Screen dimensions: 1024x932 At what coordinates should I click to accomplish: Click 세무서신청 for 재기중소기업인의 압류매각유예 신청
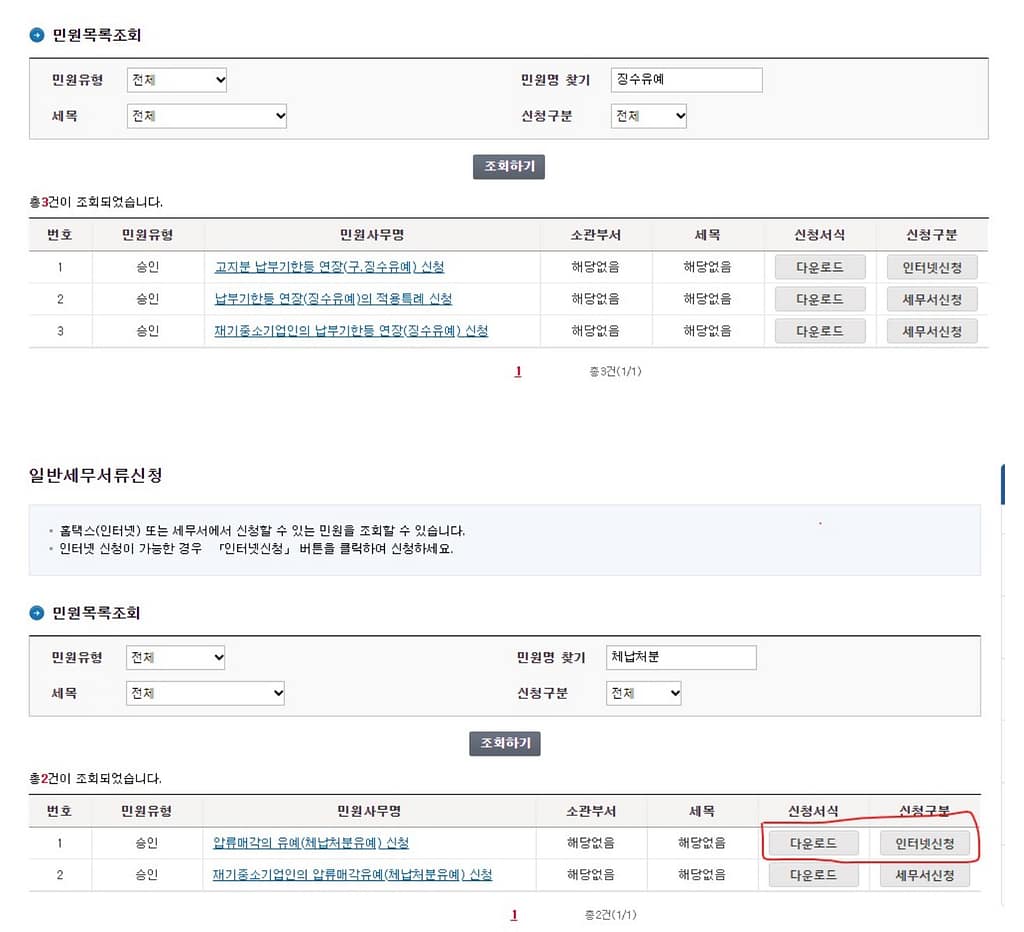point(925,875)
